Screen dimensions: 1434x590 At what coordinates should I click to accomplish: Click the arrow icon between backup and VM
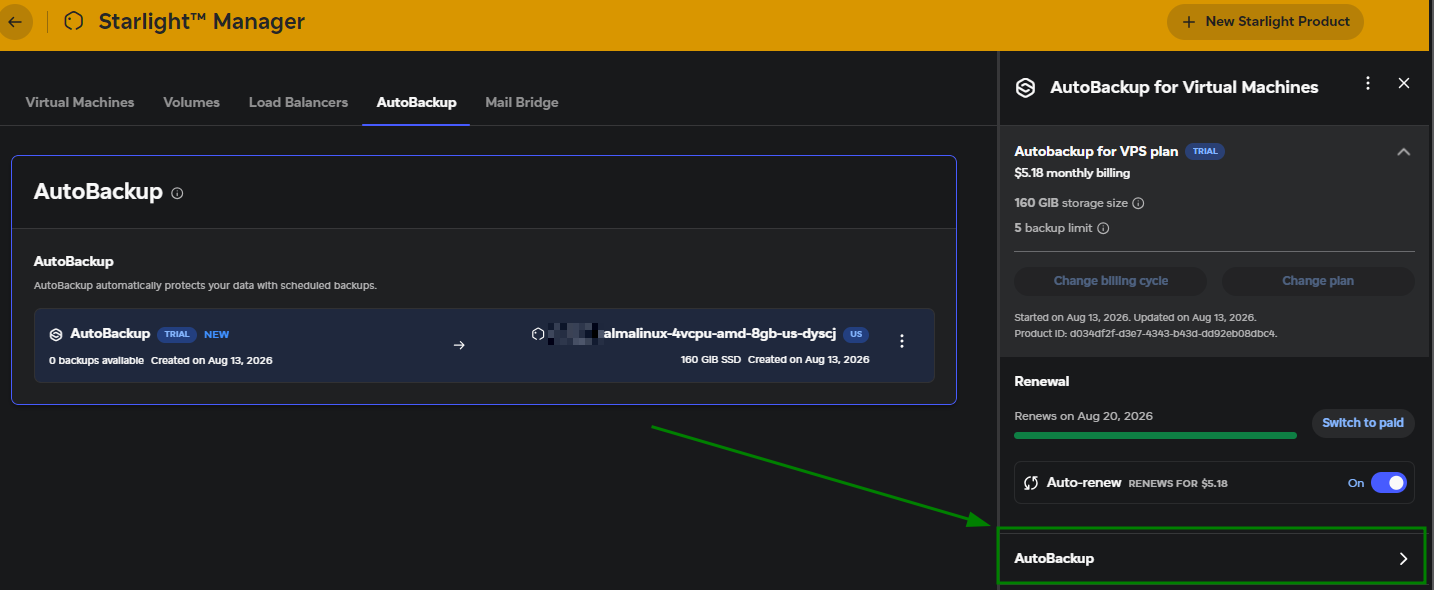459,345
